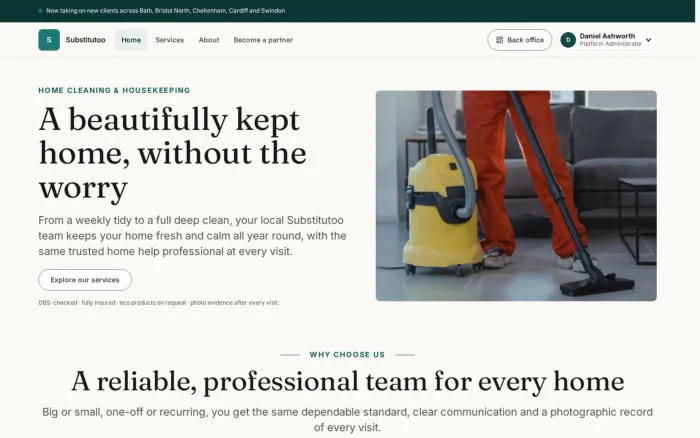Open the Services nav item

coord(170,40)
